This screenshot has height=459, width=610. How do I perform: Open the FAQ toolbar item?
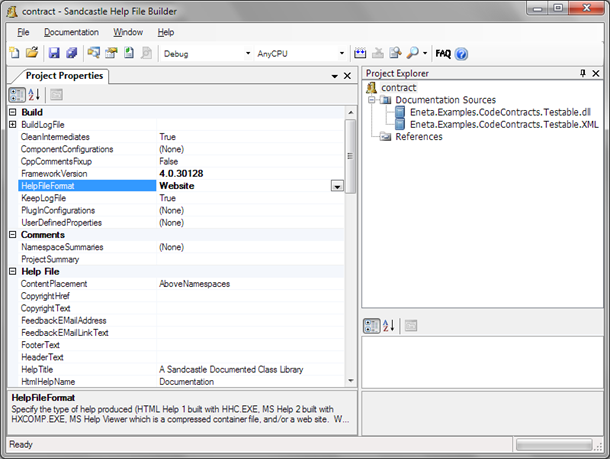(443, 53)
